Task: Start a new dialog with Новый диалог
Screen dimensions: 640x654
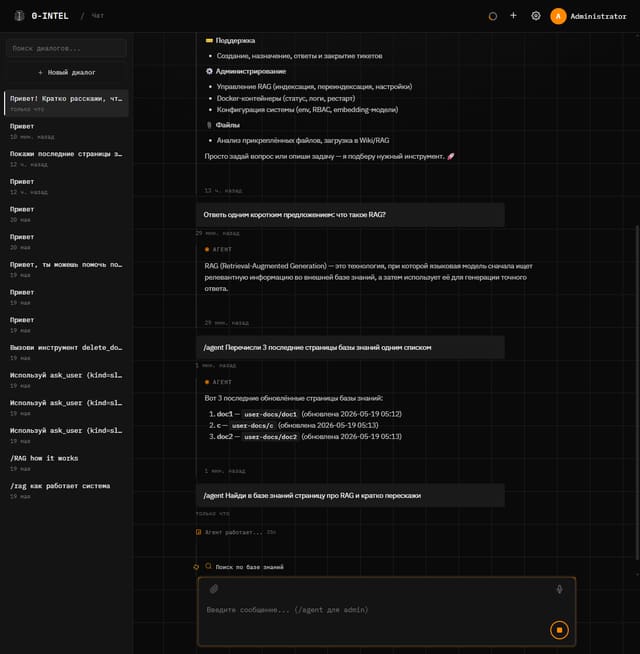Action: pyautogui.click(x=66, y=73)
